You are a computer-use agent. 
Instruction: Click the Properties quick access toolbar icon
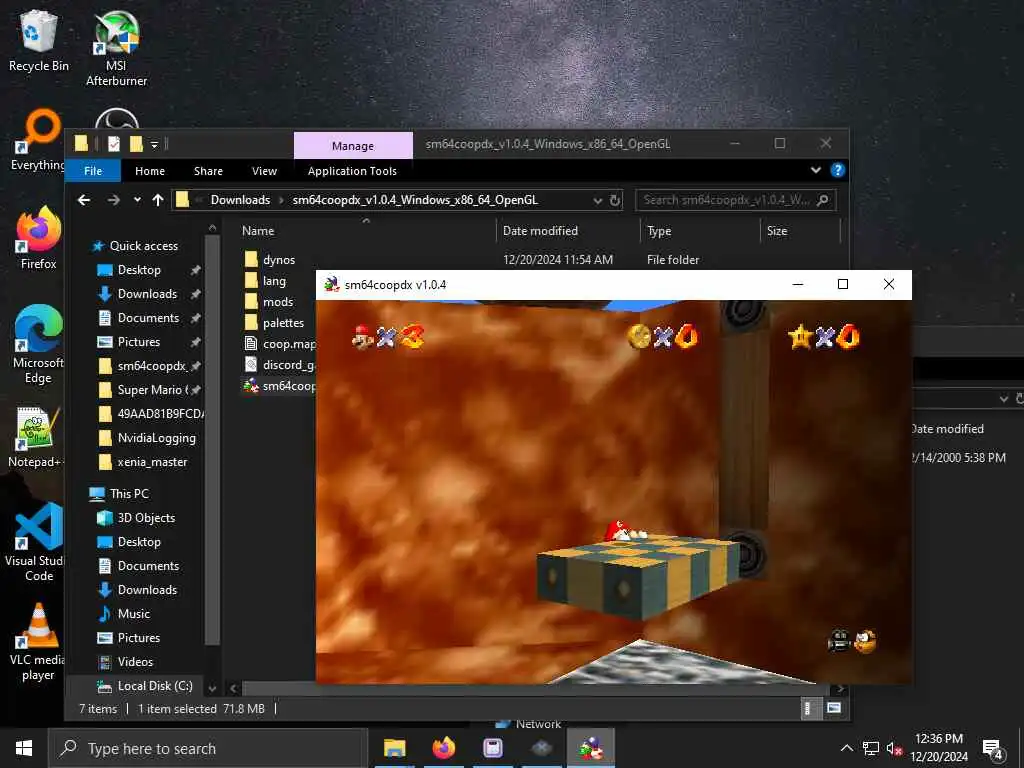click(x=114, y=144)
